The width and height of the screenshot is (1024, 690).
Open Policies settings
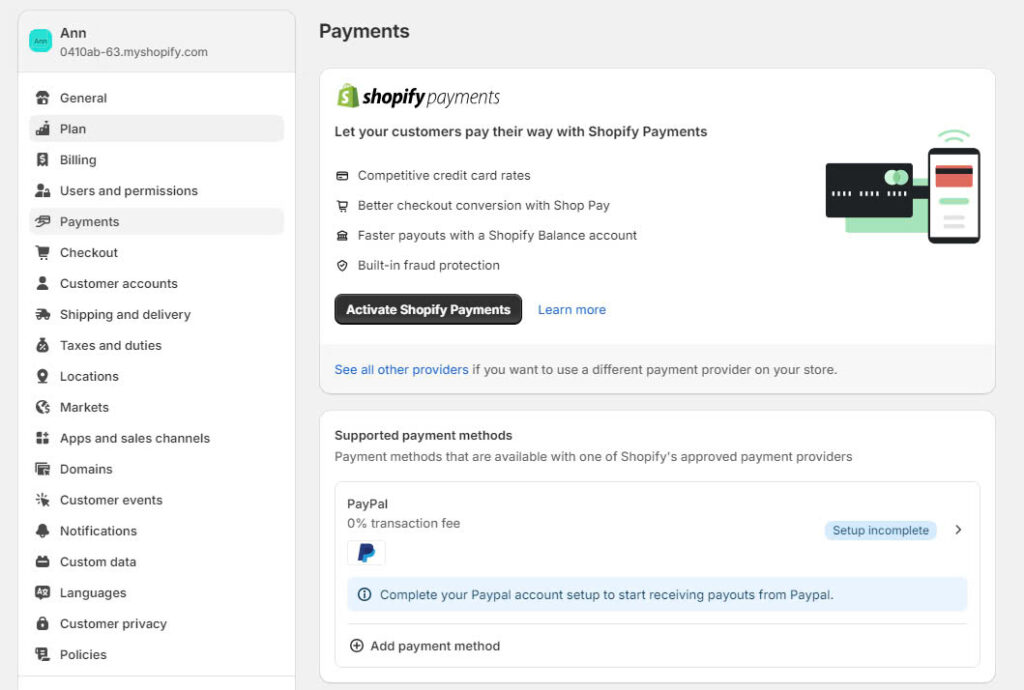(157, 654)
